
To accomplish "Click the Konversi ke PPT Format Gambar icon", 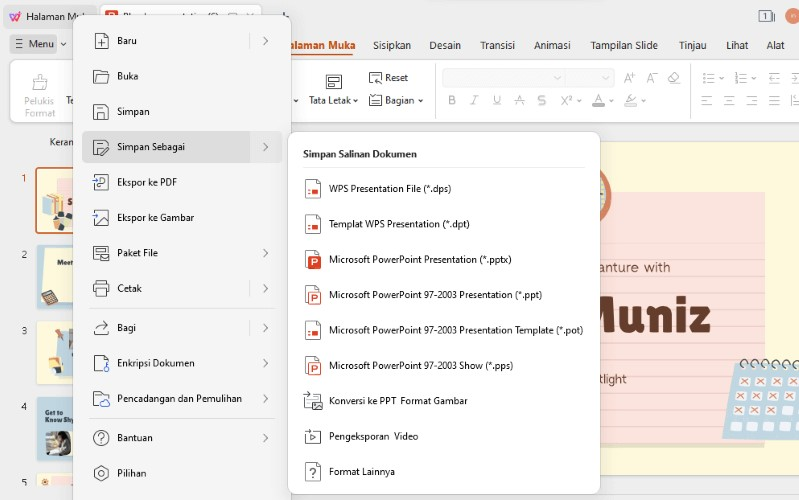I will point(312,401).
